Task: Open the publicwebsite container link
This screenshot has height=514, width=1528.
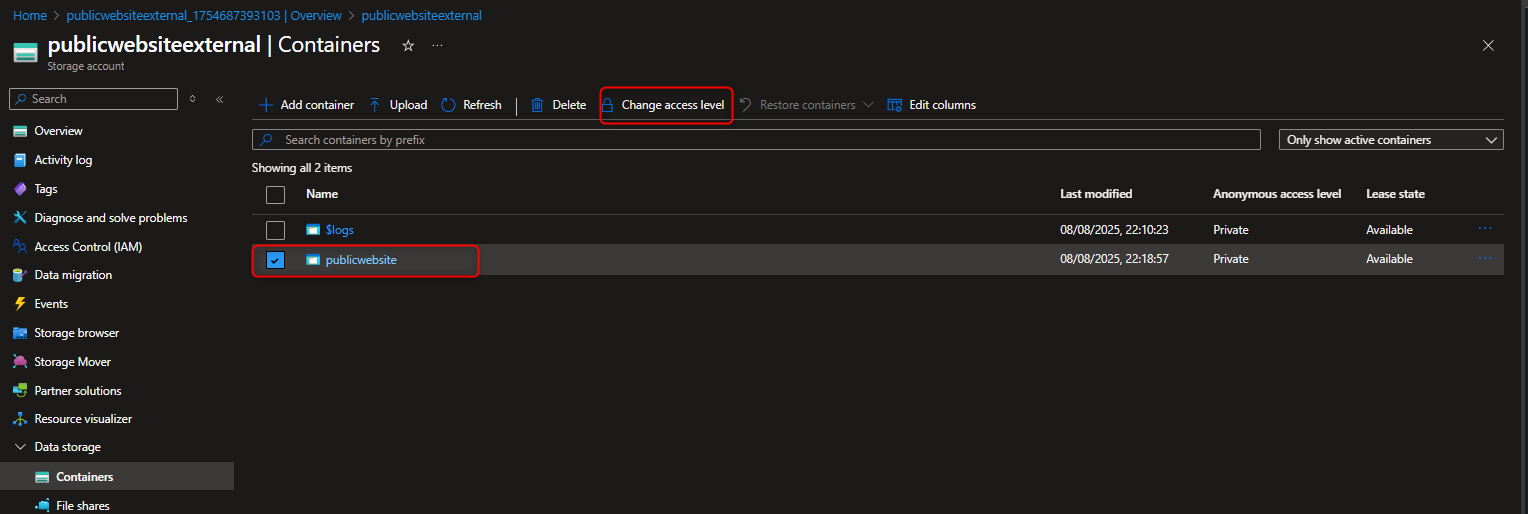Action: pos(361,260)
